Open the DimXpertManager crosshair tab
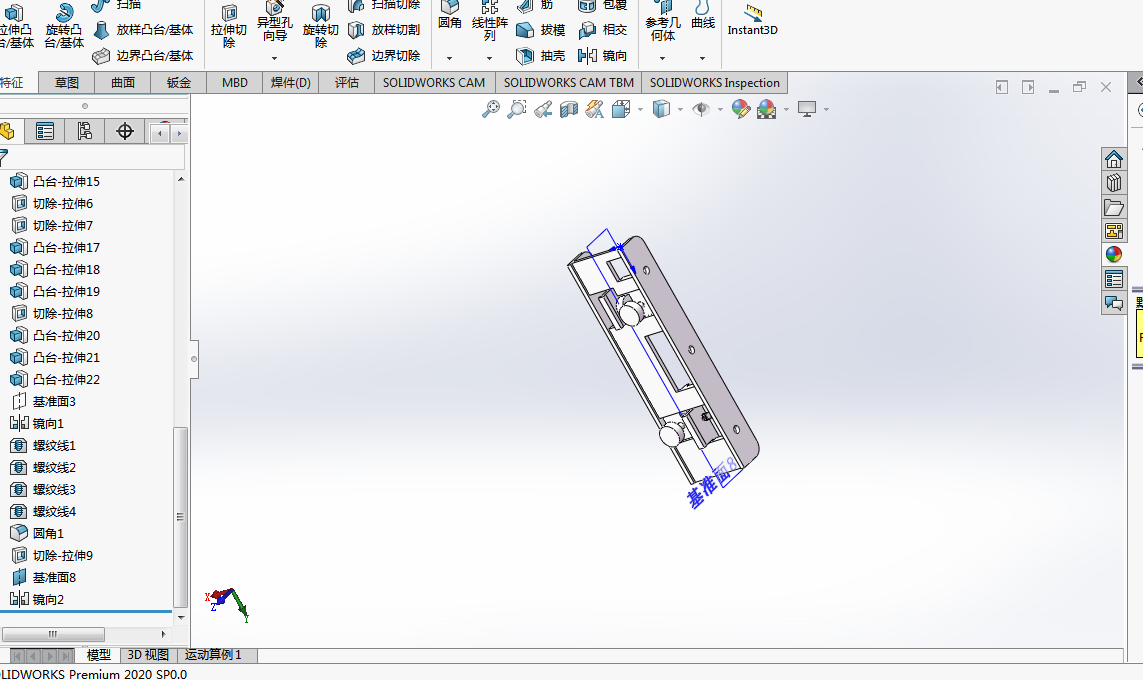Screen dimensions: 1143x680 click(125, 132)
